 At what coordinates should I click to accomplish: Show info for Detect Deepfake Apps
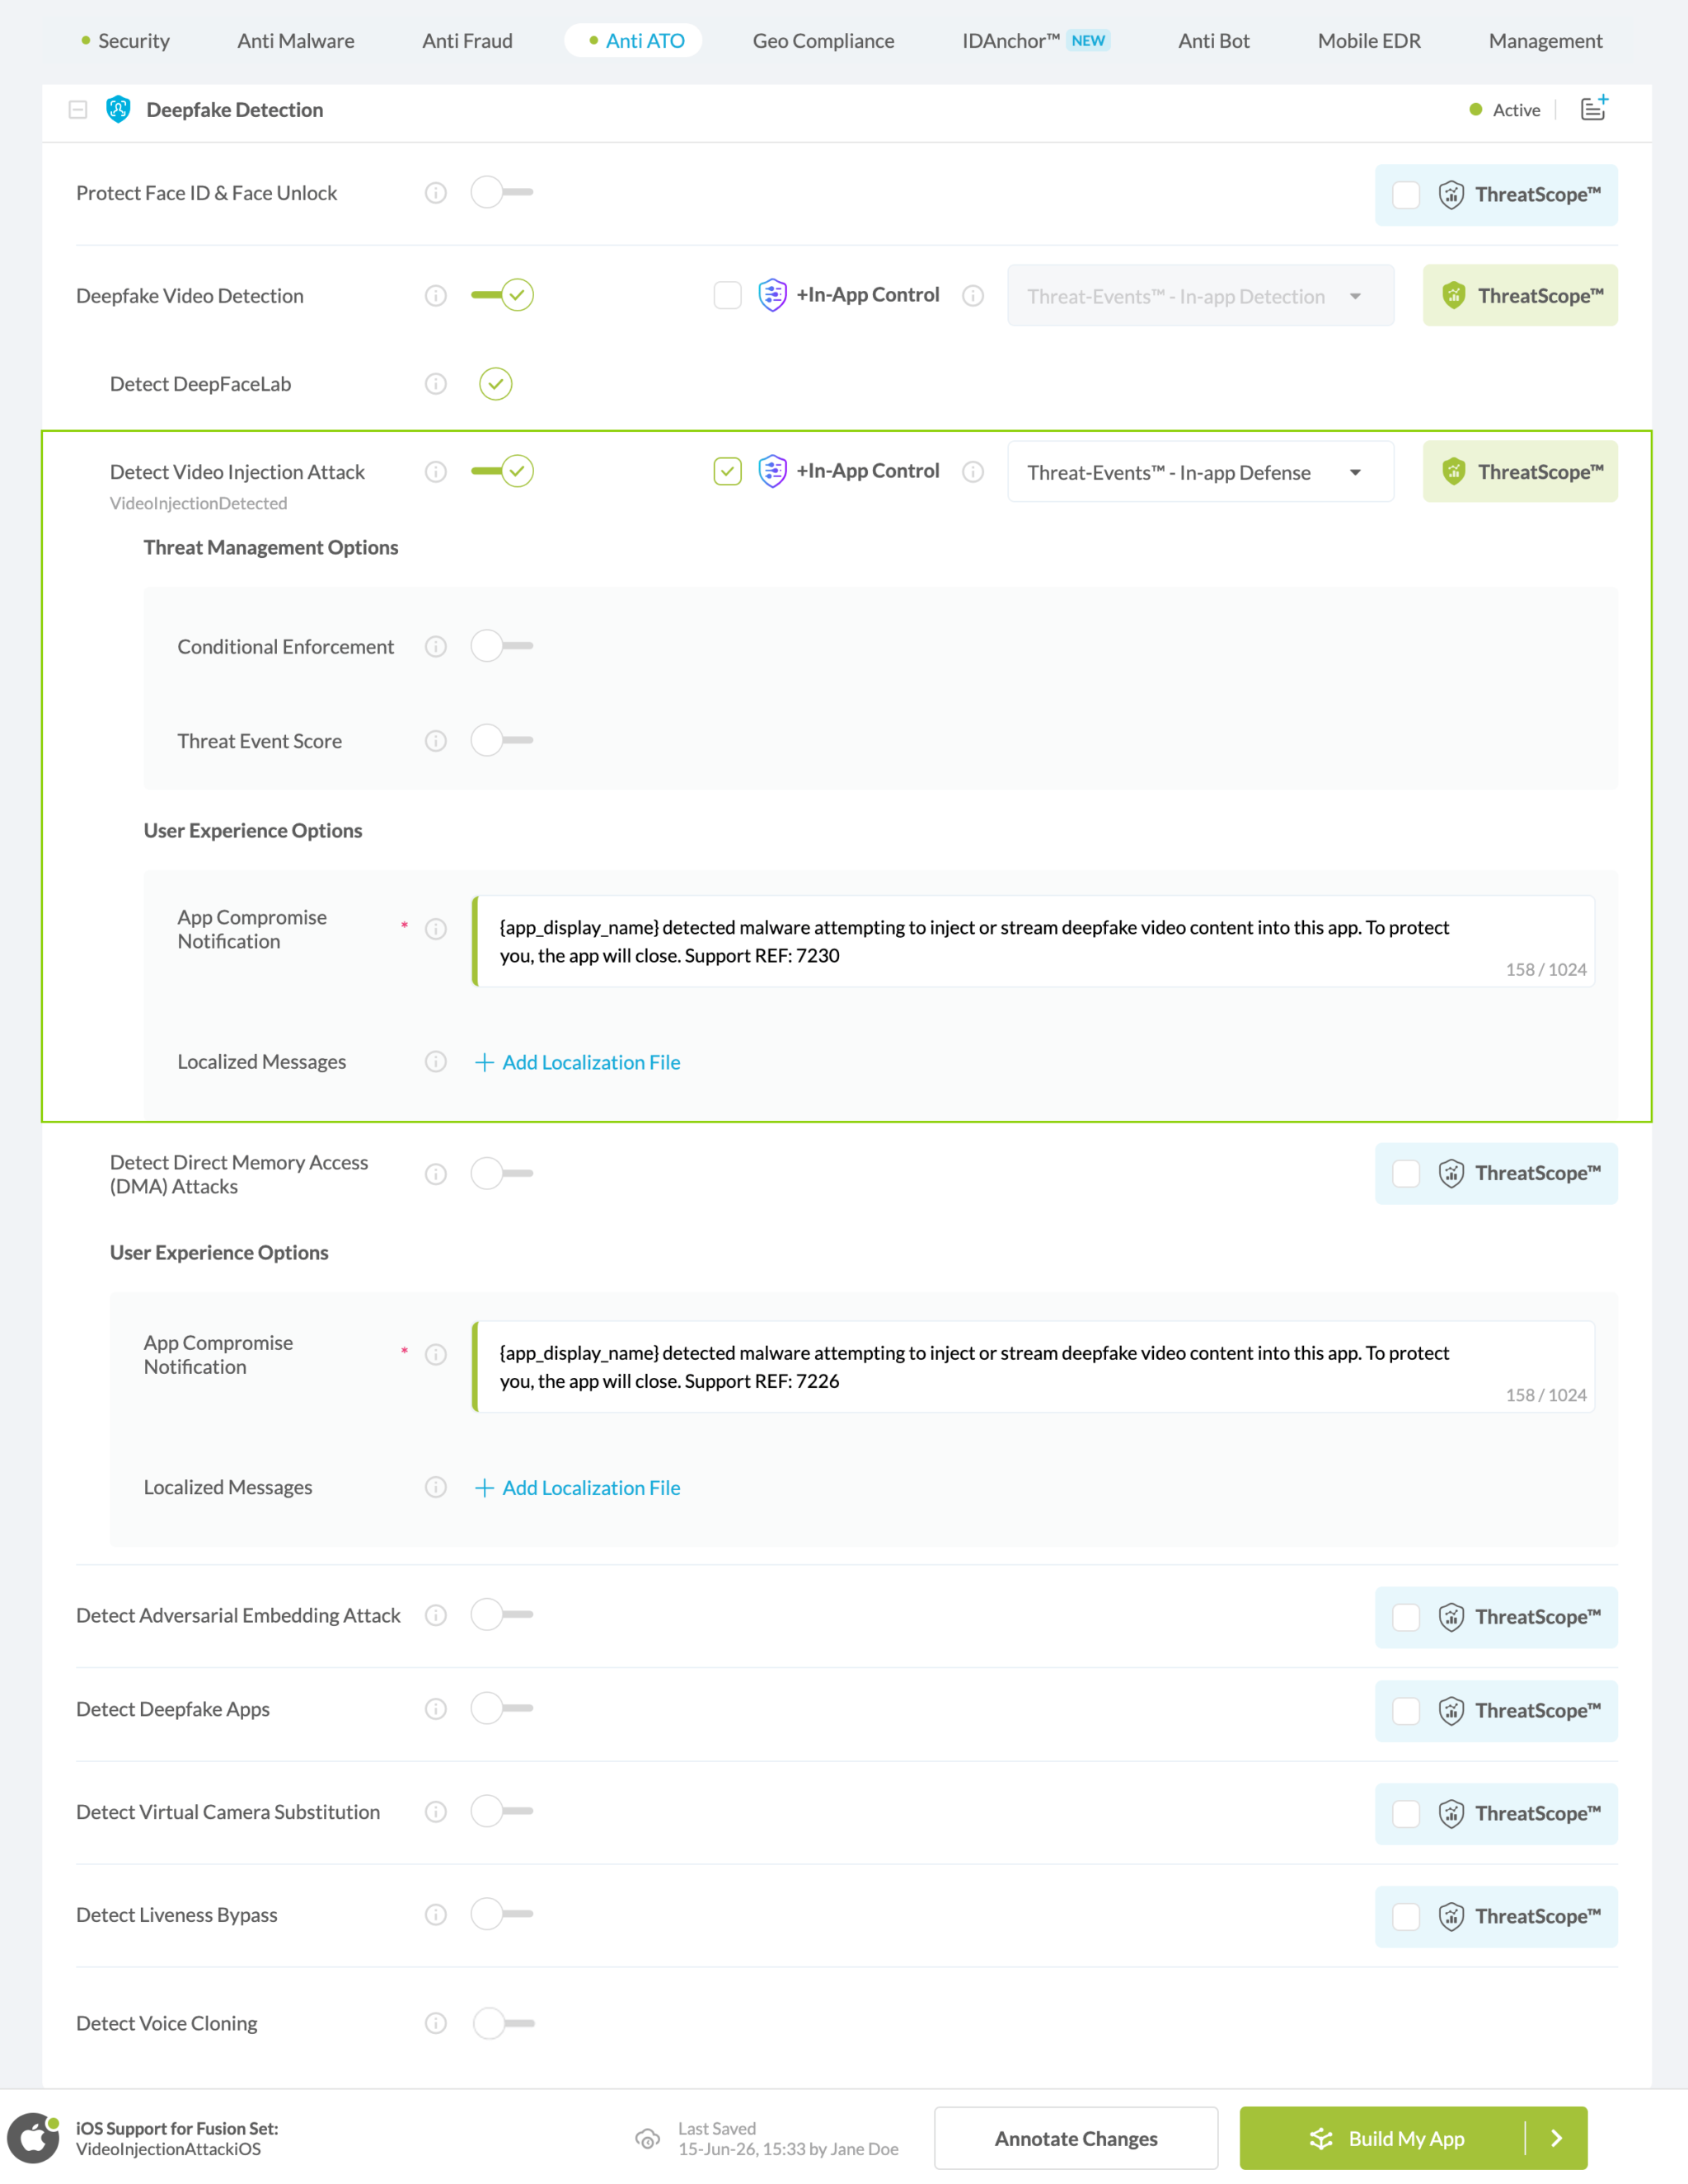[x=436, y=1709]
